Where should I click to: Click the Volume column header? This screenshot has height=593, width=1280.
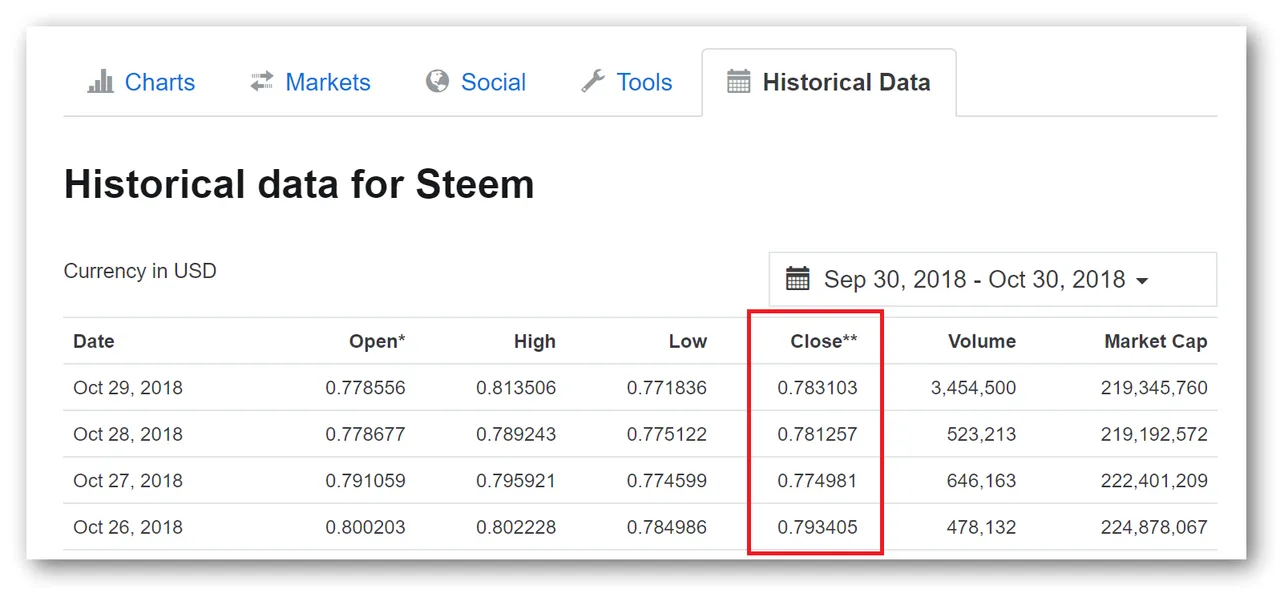pos(982,341)
